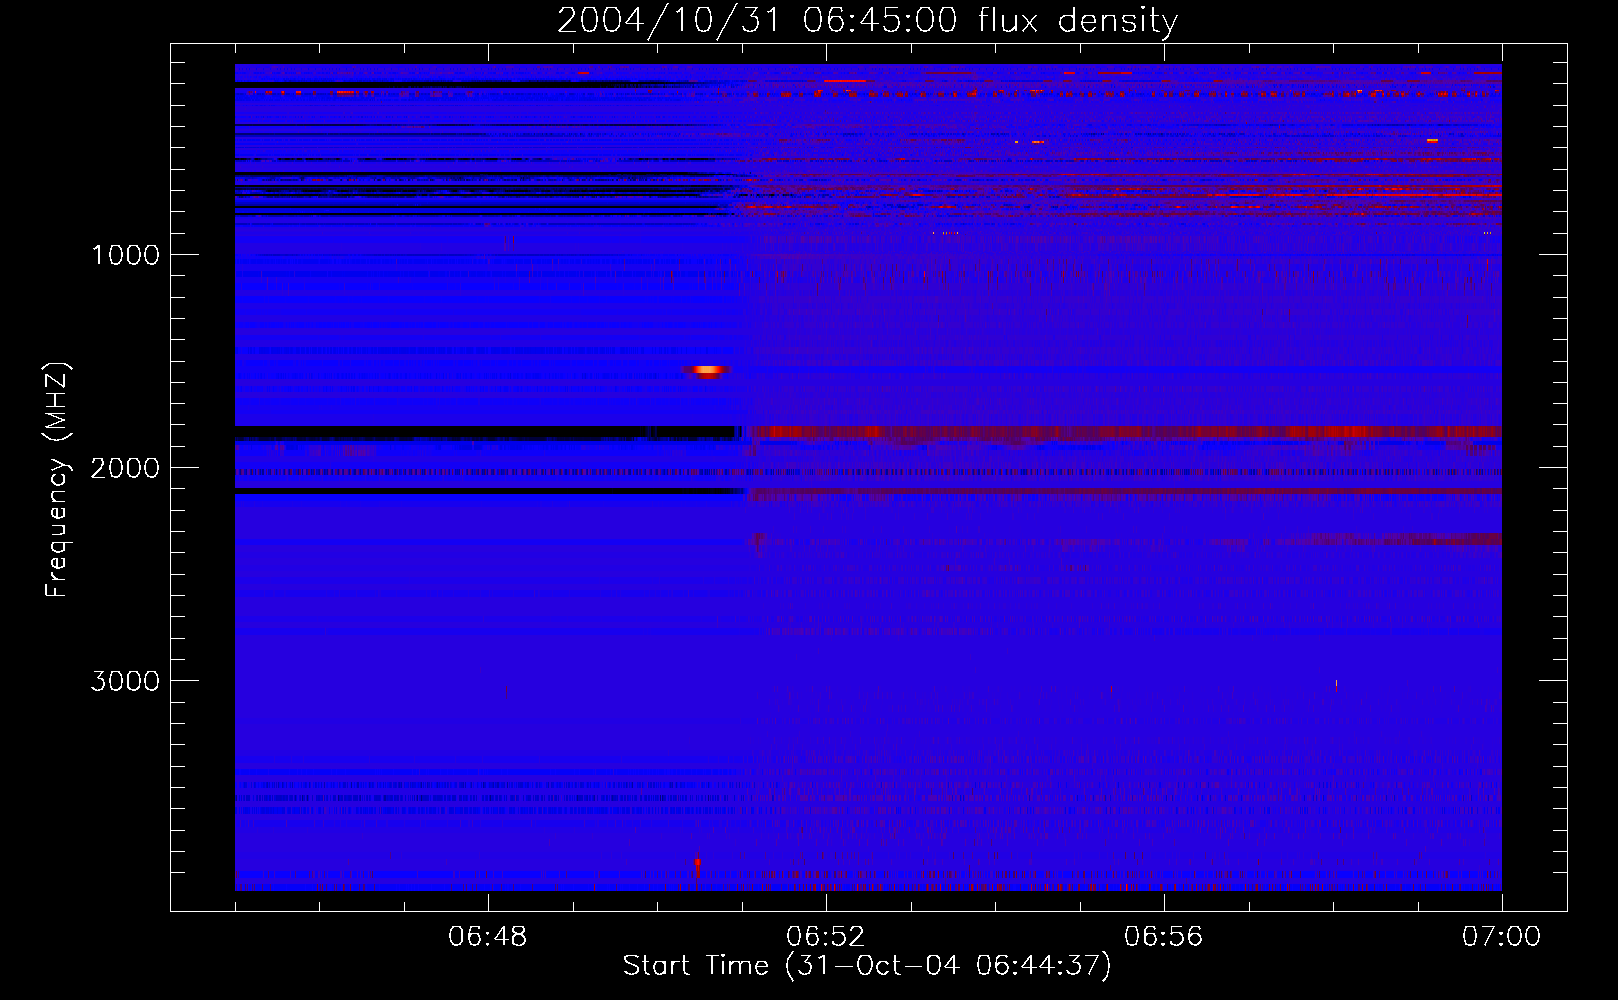1618x1000 pixels.
Task: Click the 07:00 time axis label
Action: coord(1501,937)
